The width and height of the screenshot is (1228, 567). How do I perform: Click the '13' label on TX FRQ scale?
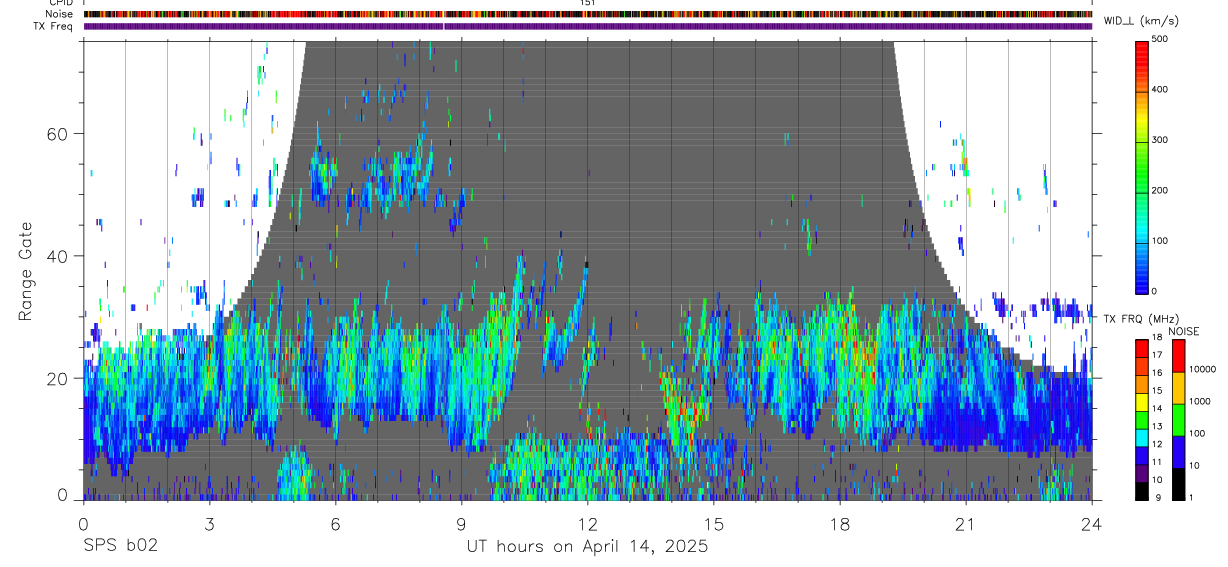coord(1157,427)
